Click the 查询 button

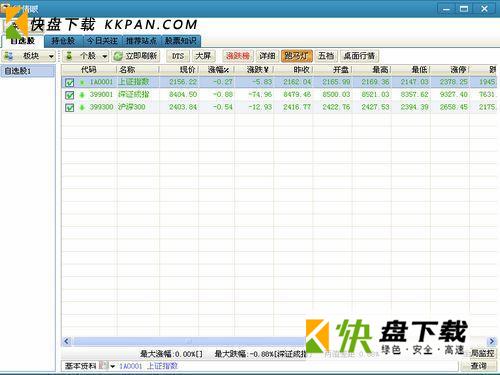tap(479, 366)
